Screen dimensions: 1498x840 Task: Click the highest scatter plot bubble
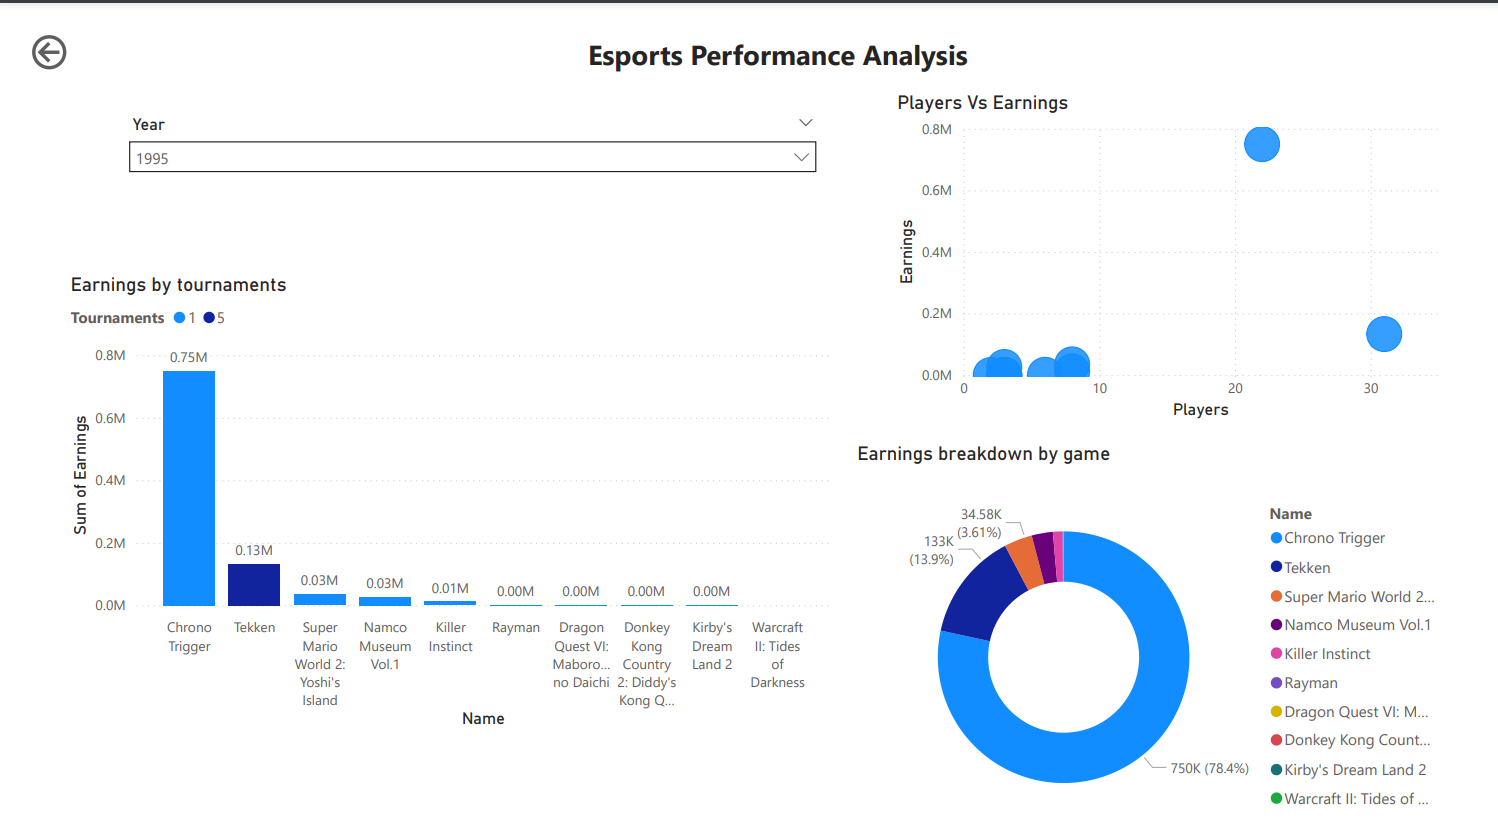click(1261, 144)
